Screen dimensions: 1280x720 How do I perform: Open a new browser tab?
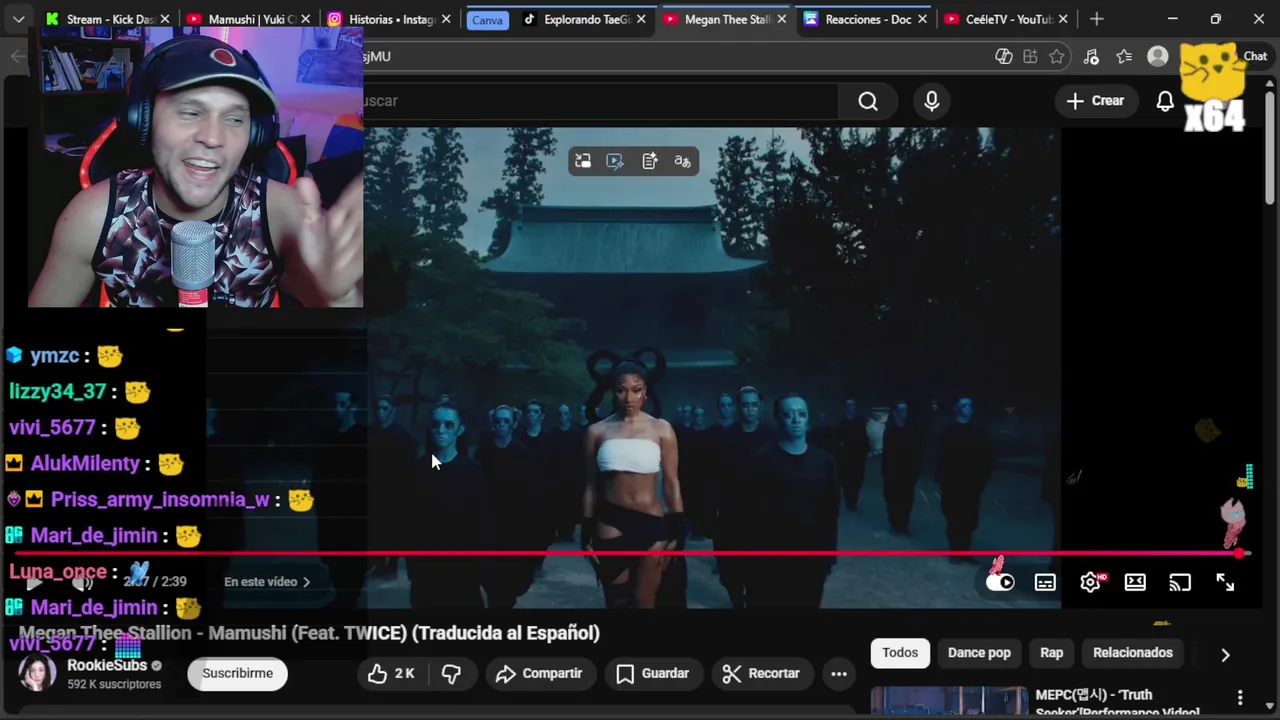click(1097, 19)
